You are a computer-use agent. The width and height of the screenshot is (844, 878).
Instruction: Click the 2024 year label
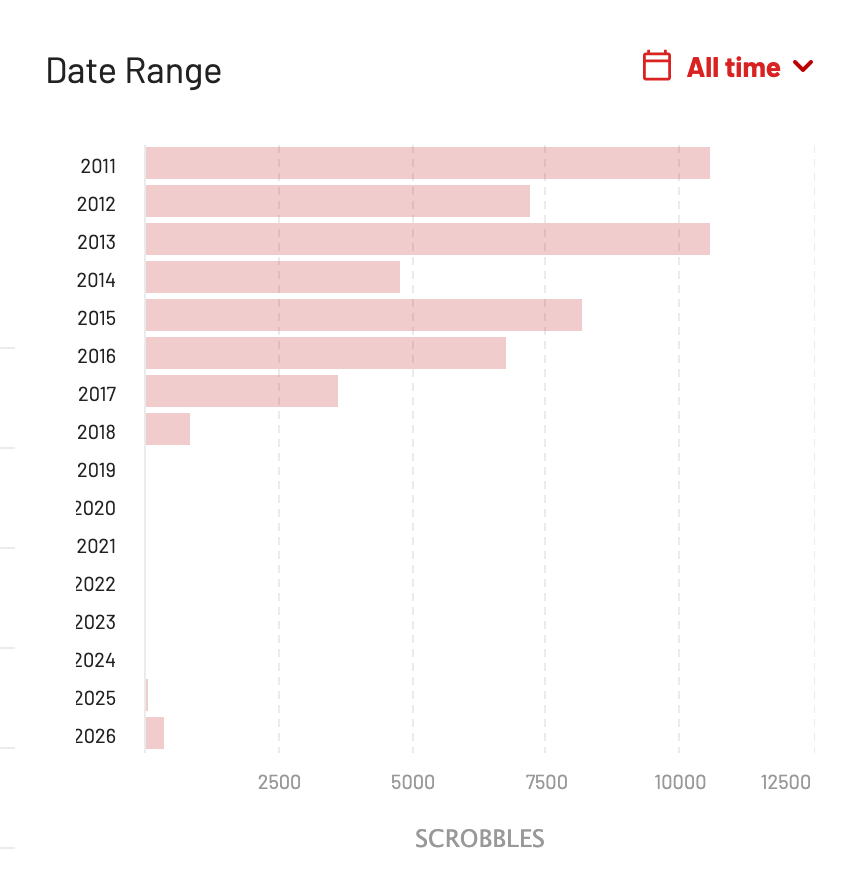[x=97, y=660]
